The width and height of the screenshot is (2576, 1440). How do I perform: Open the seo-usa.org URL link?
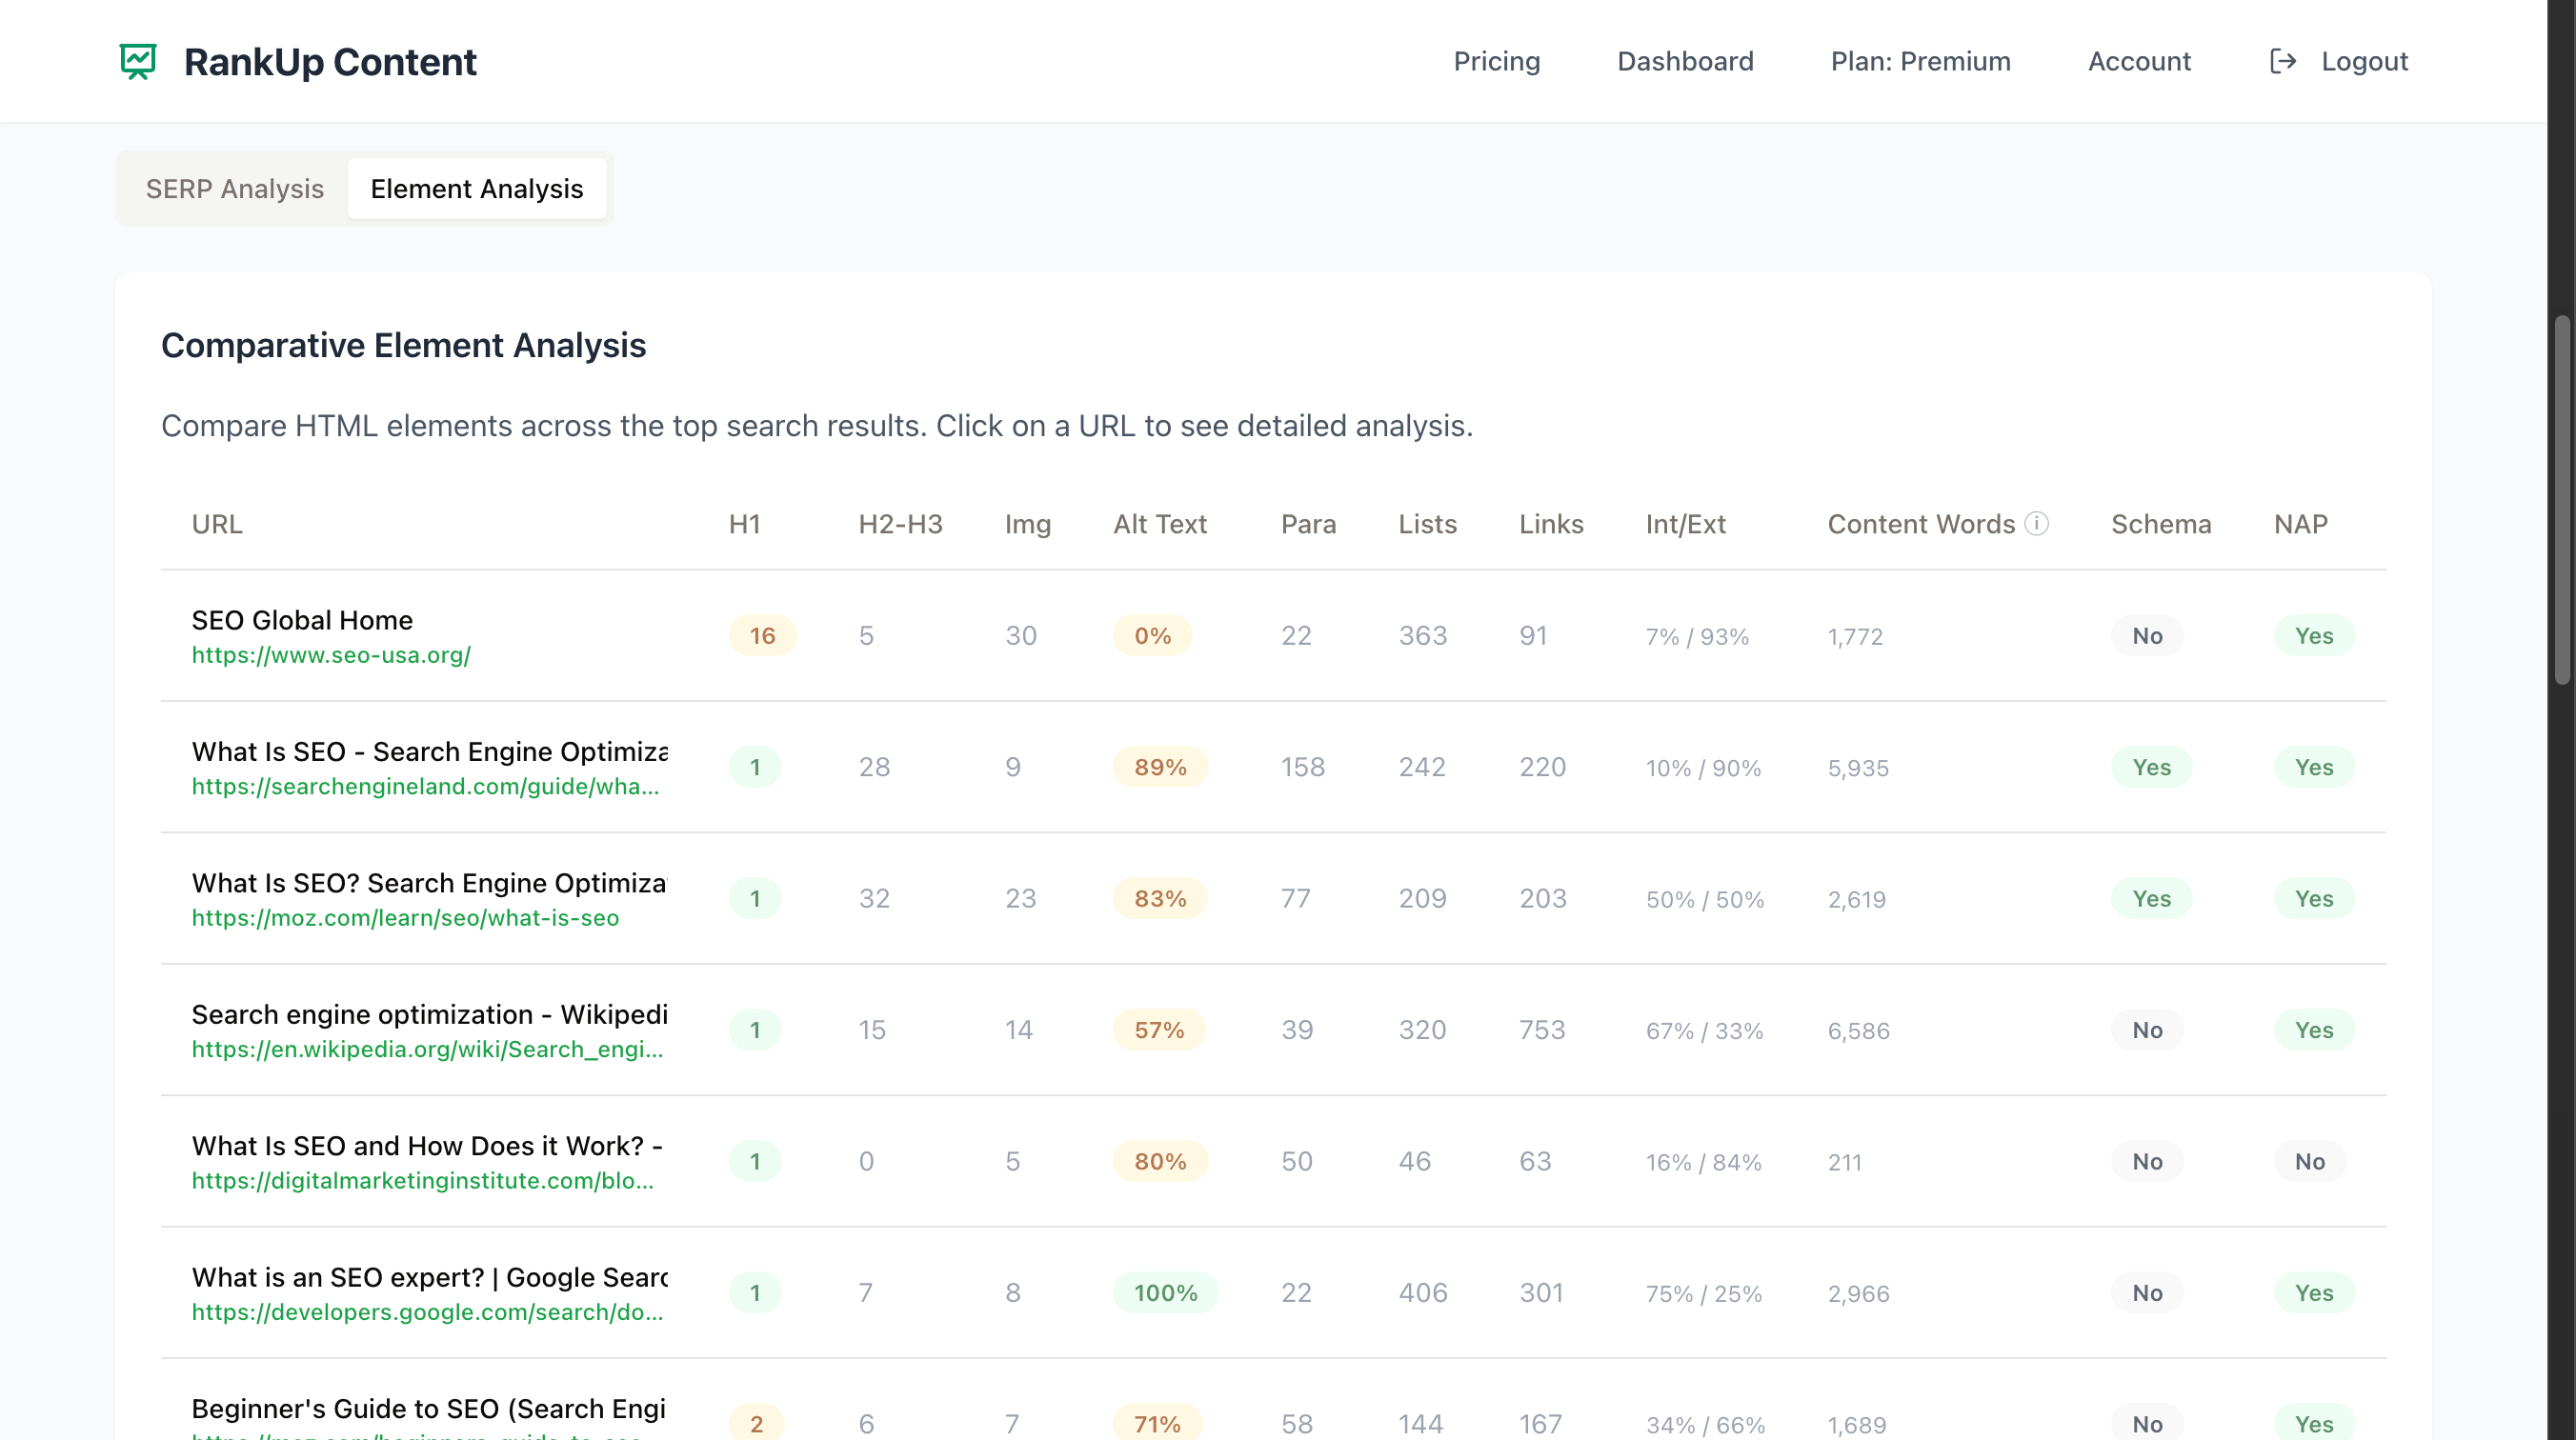tap(331, 655)
